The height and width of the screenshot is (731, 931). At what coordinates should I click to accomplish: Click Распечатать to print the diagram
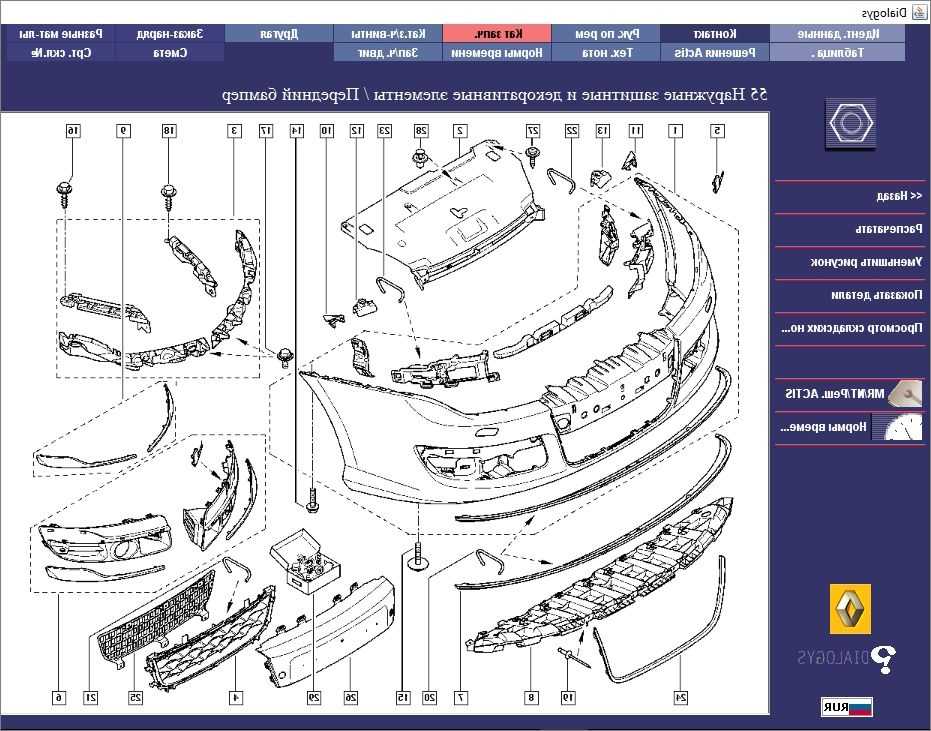[889, 229]
